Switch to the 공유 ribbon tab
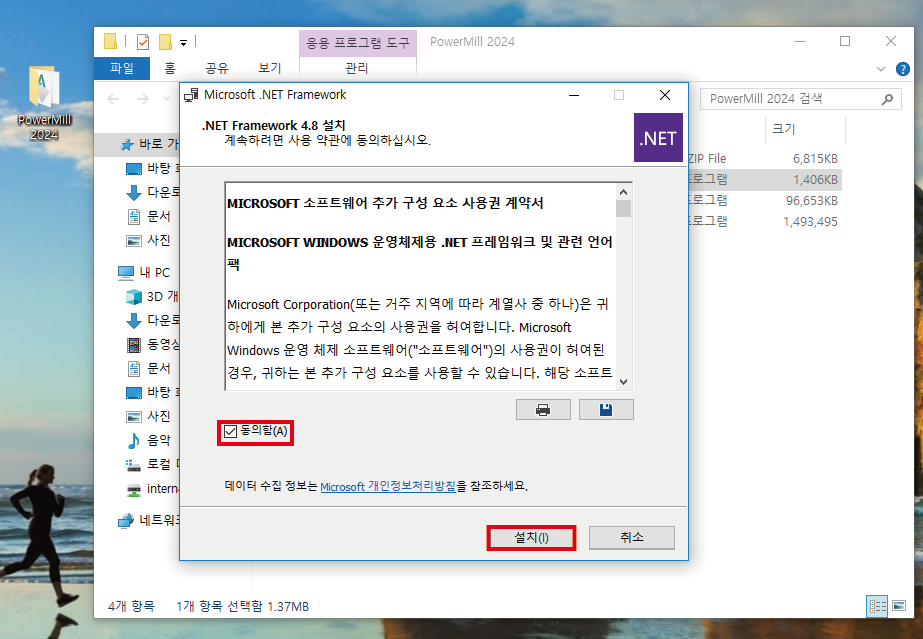Screen dimensions: 923x639 point(217,68)
